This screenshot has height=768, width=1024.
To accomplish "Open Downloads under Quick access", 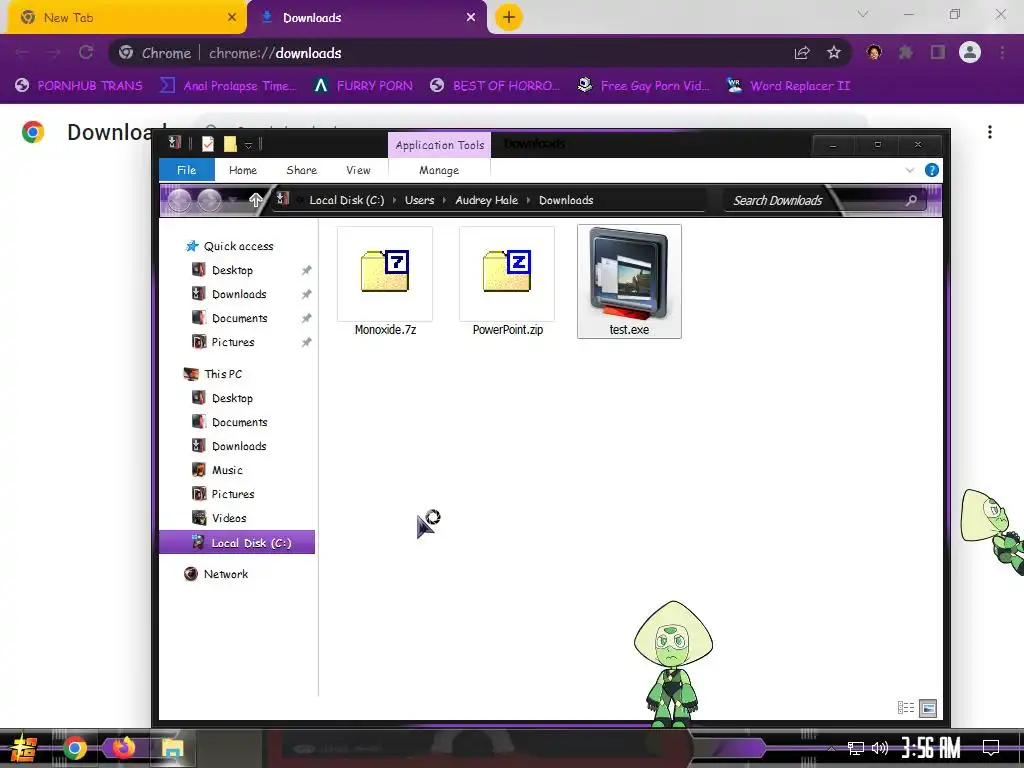I will click(239, 294).
